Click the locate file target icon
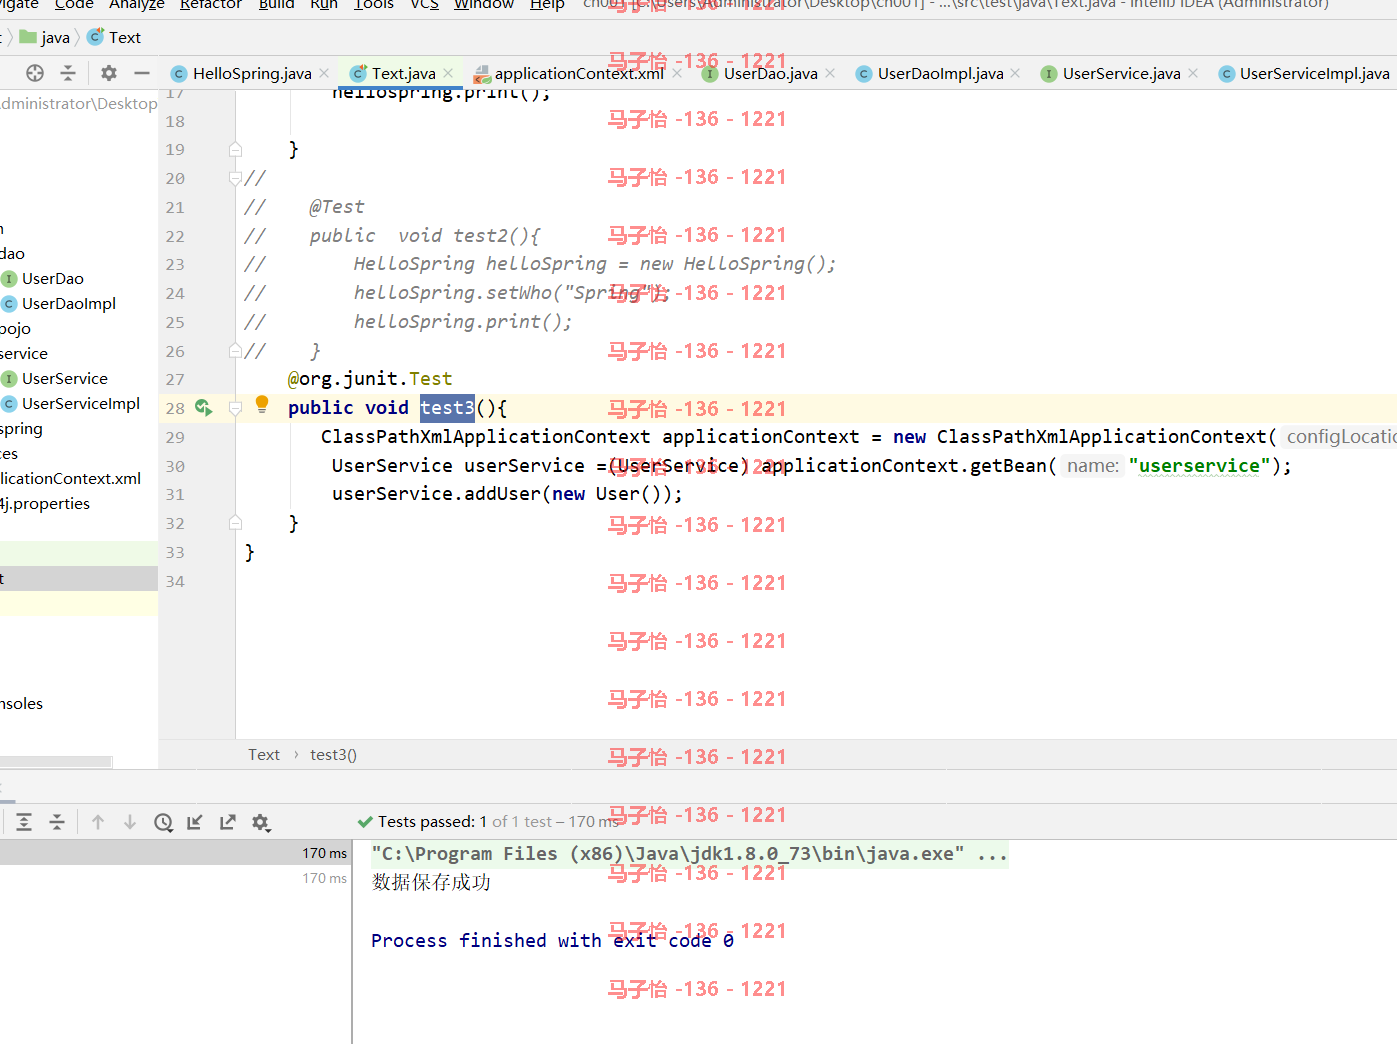The image size is (1397, 1044). 35,73
